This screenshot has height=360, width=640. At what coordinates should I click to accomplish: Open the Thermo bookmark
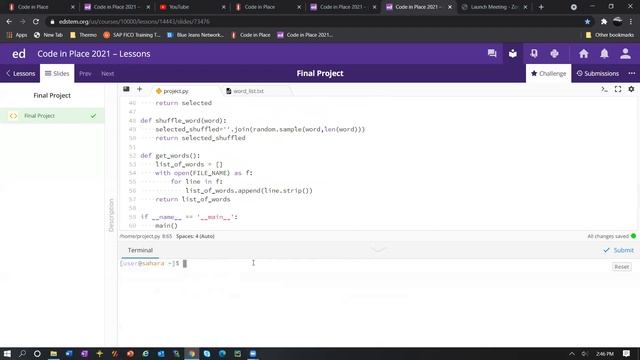pos(83,35)
